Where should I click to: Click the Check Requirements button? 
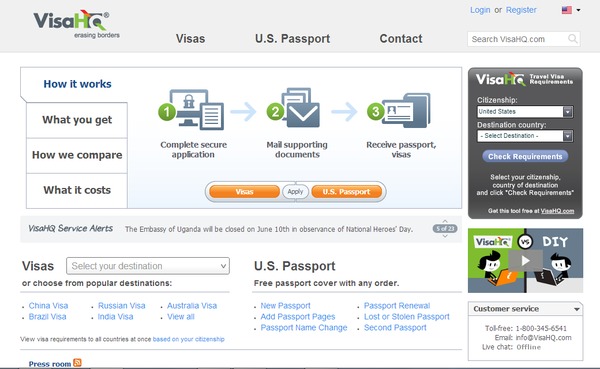pos(525,156)
